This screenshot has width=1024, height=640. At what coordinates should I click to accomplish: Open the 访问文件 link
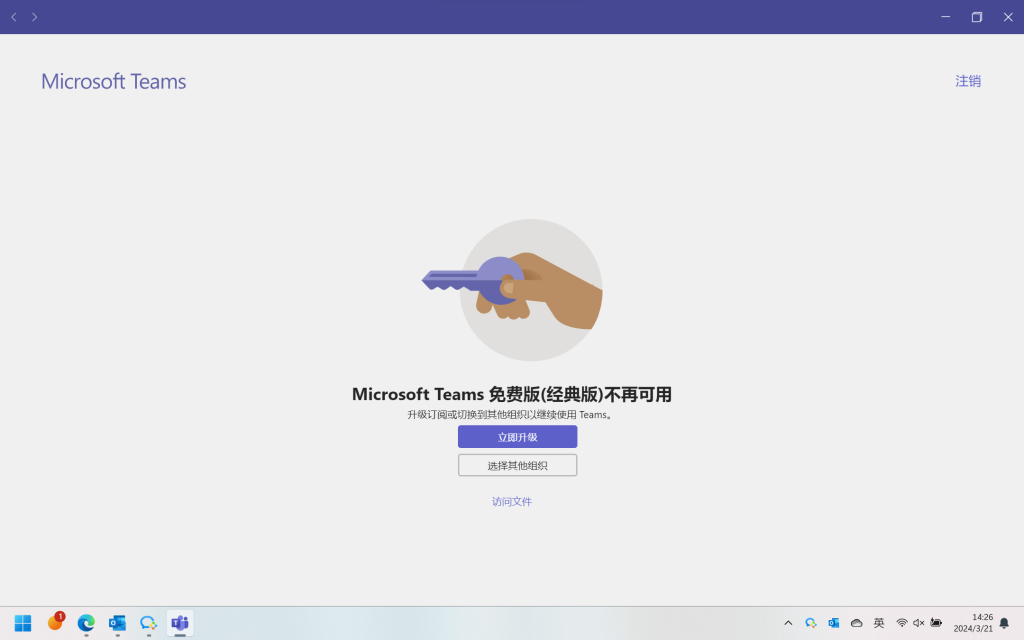point(511,501)
